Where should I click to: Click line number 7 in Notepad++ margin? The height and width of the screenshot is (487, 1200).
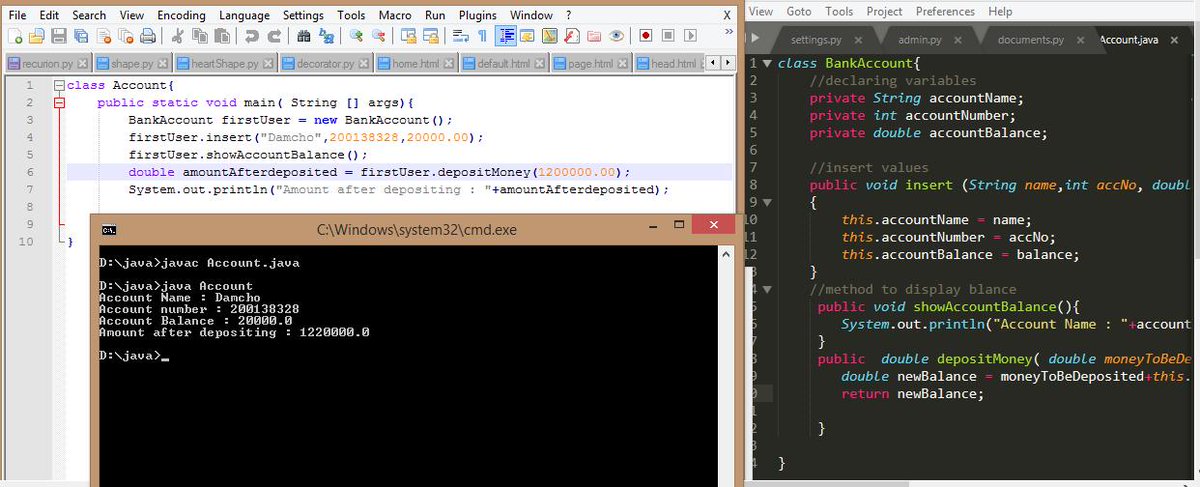30,189
